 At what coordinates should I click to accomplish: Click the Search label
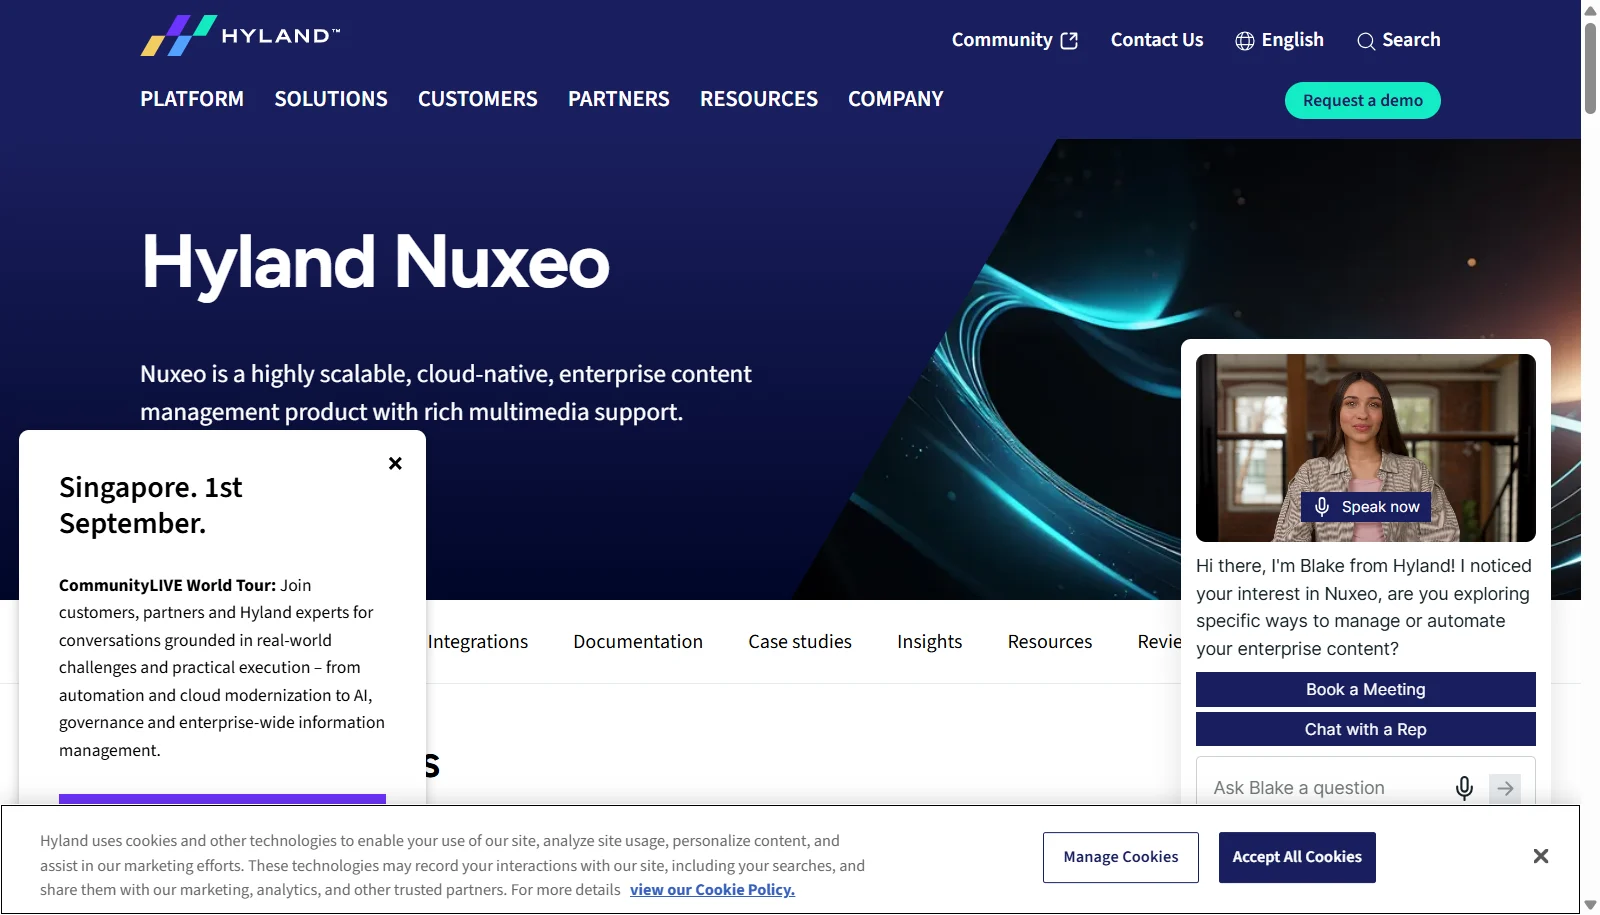(x=1411, y=40)
